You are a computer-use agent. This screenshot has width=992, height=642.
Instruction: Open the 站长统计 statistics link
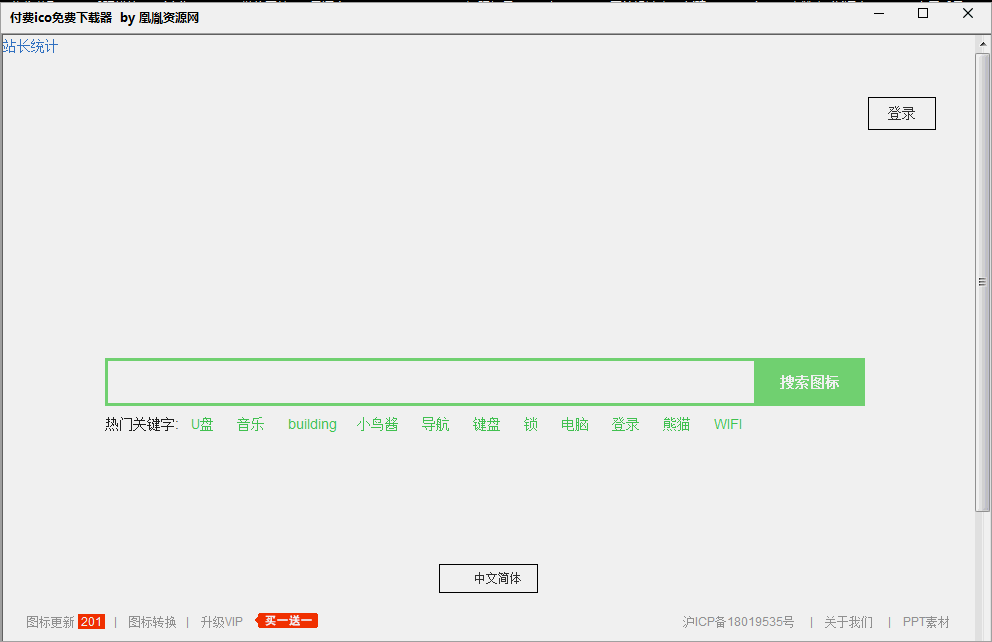31,46
